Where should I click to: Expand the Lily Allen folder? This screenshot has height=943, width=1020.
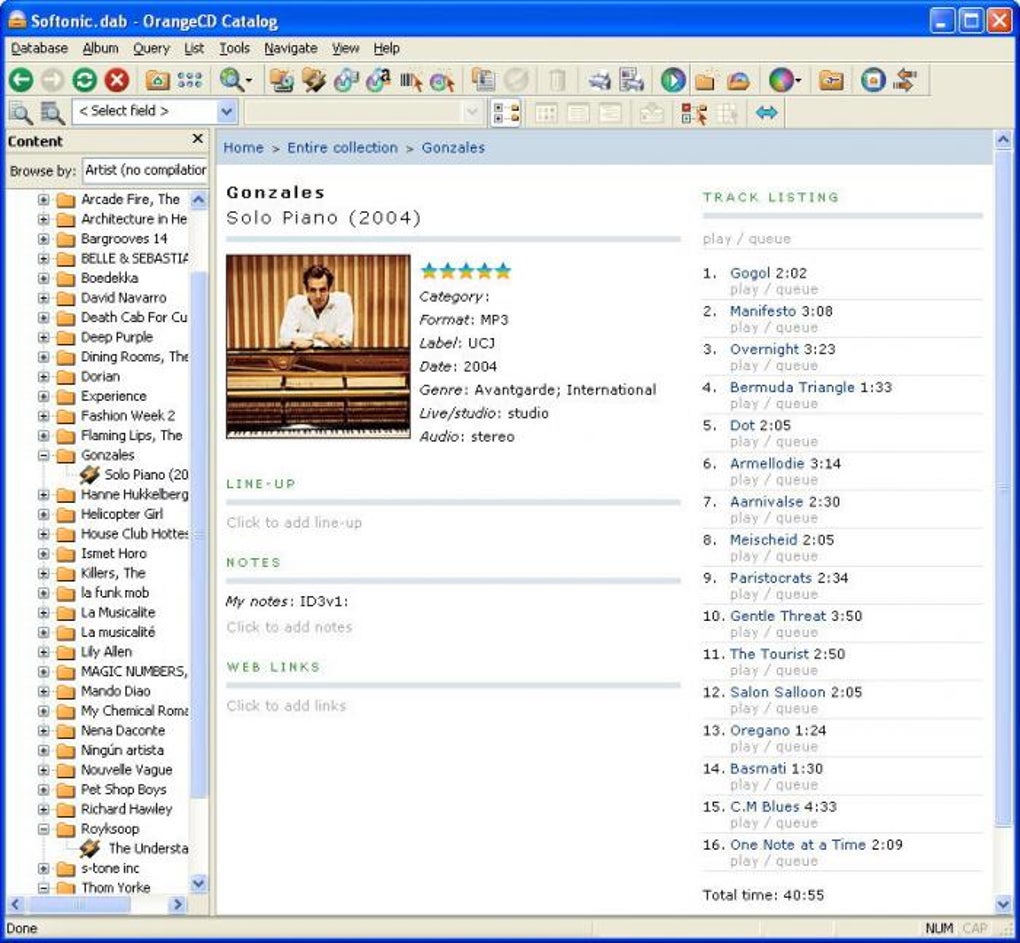tap(44, 652)
